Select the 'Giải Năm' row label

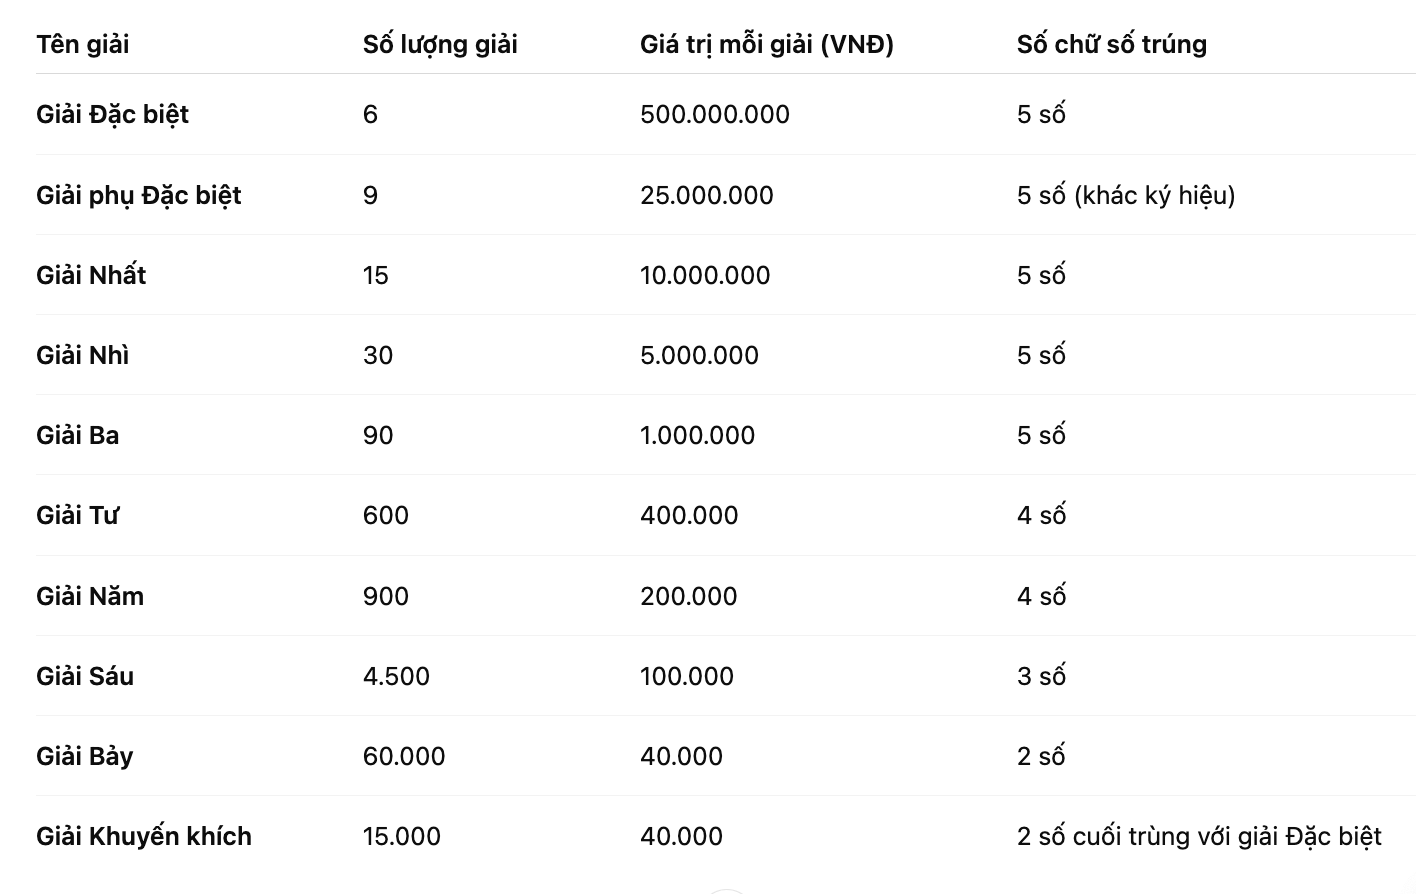click(x=90, y=596)
